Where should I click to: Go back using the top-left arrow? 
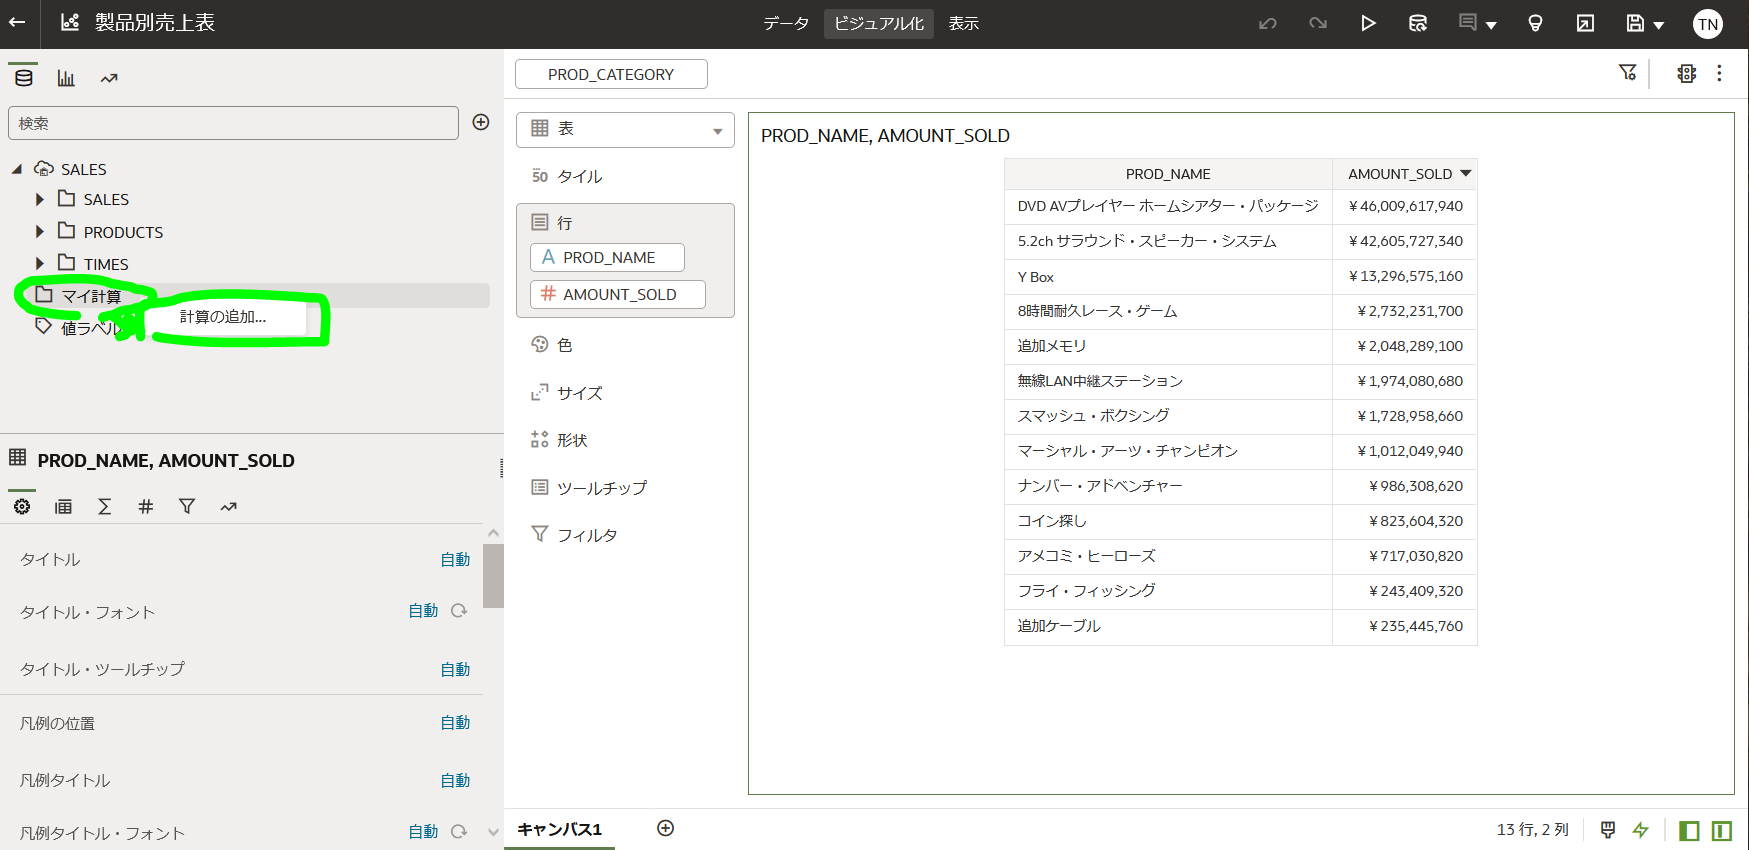tap(17, 22)
